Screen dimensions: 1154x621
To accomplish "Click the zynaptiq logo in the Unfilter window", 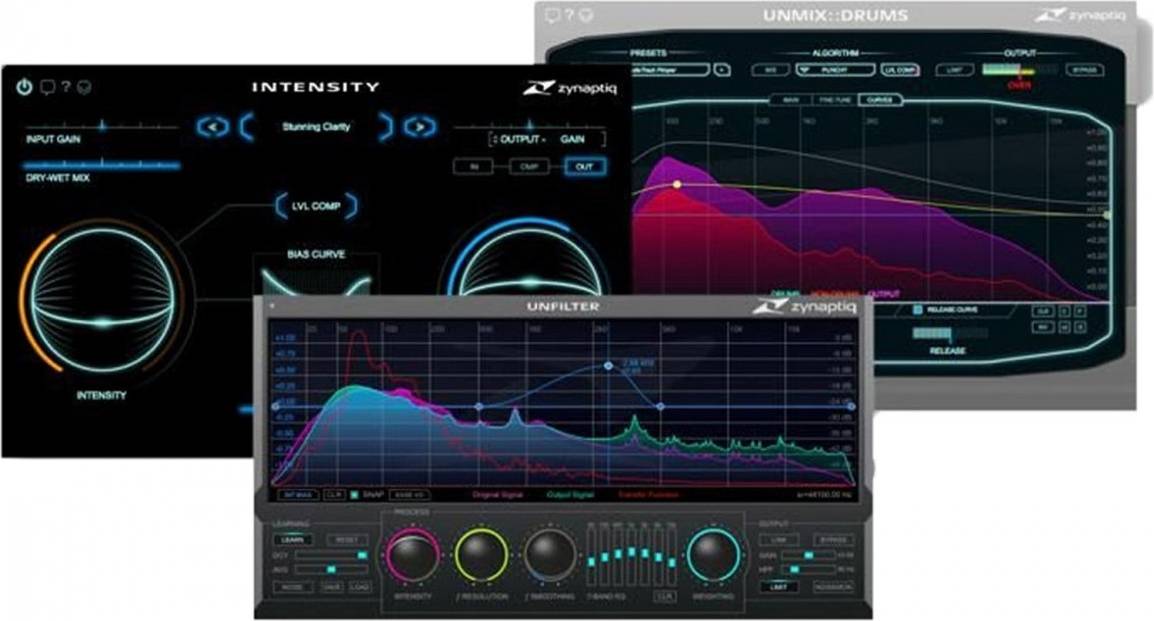I will 805,306.
